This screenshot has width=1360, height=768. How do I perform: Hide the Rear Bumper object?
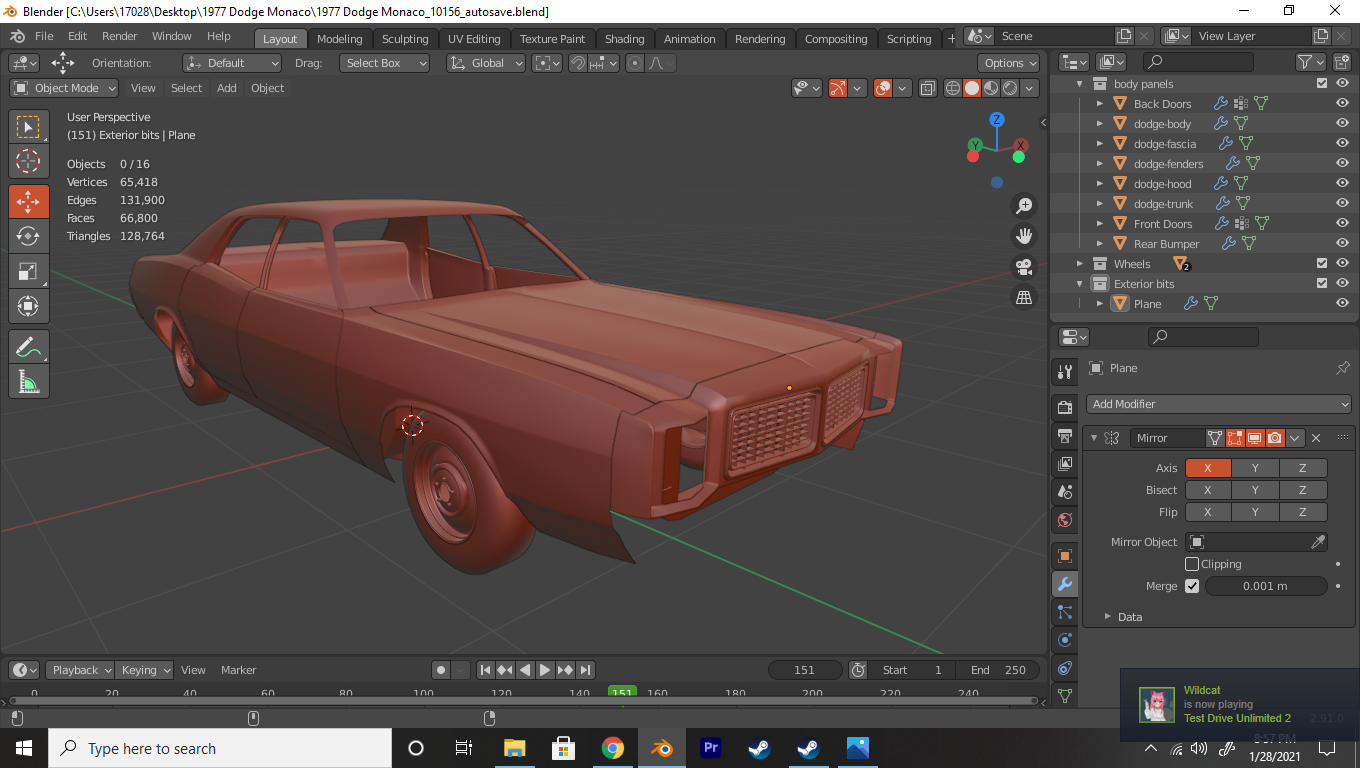pyautogui.click(x=1342, y=244)
